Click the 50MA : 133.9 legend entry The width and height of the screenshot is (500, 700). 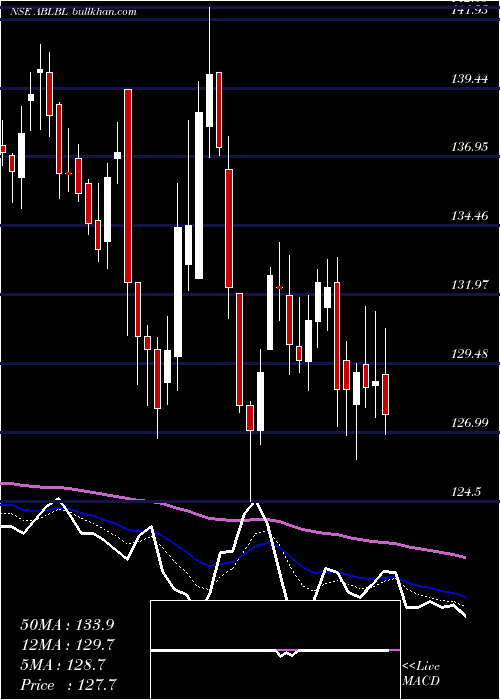pyautogui.click(x=66, y=625)
